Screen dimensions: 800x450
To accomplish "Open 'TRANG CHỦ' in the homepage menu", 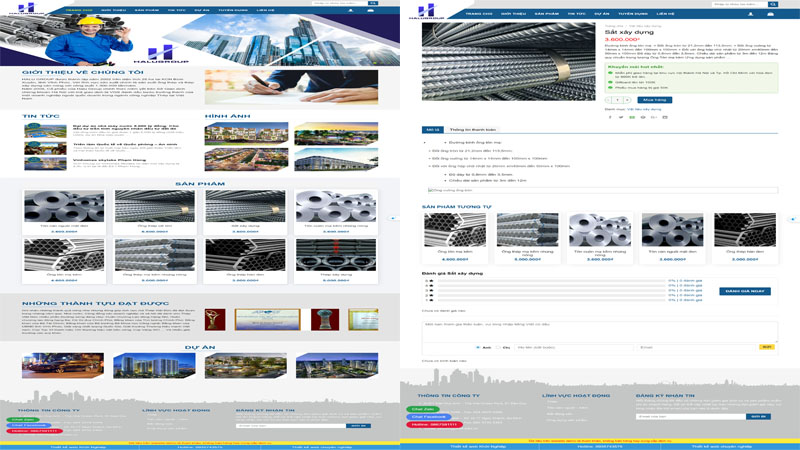I will coord(79,10).
